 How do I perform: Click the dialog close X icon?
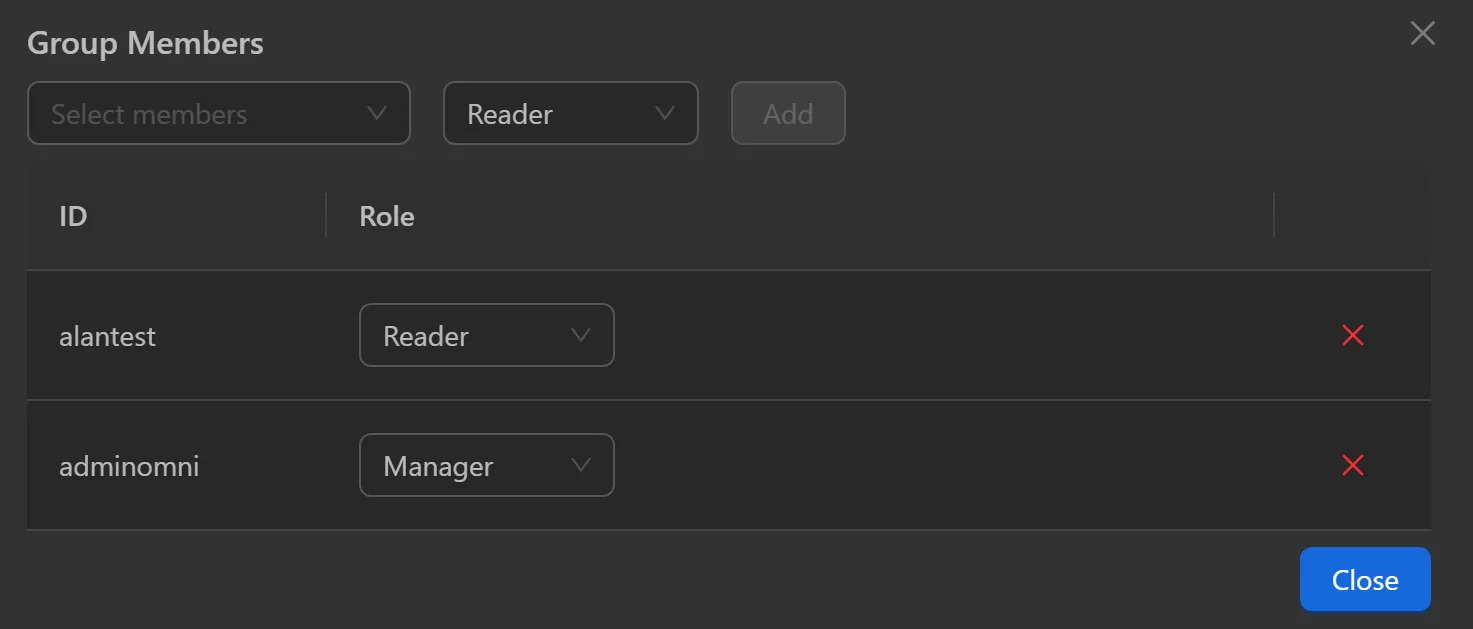coord(1422,33)
